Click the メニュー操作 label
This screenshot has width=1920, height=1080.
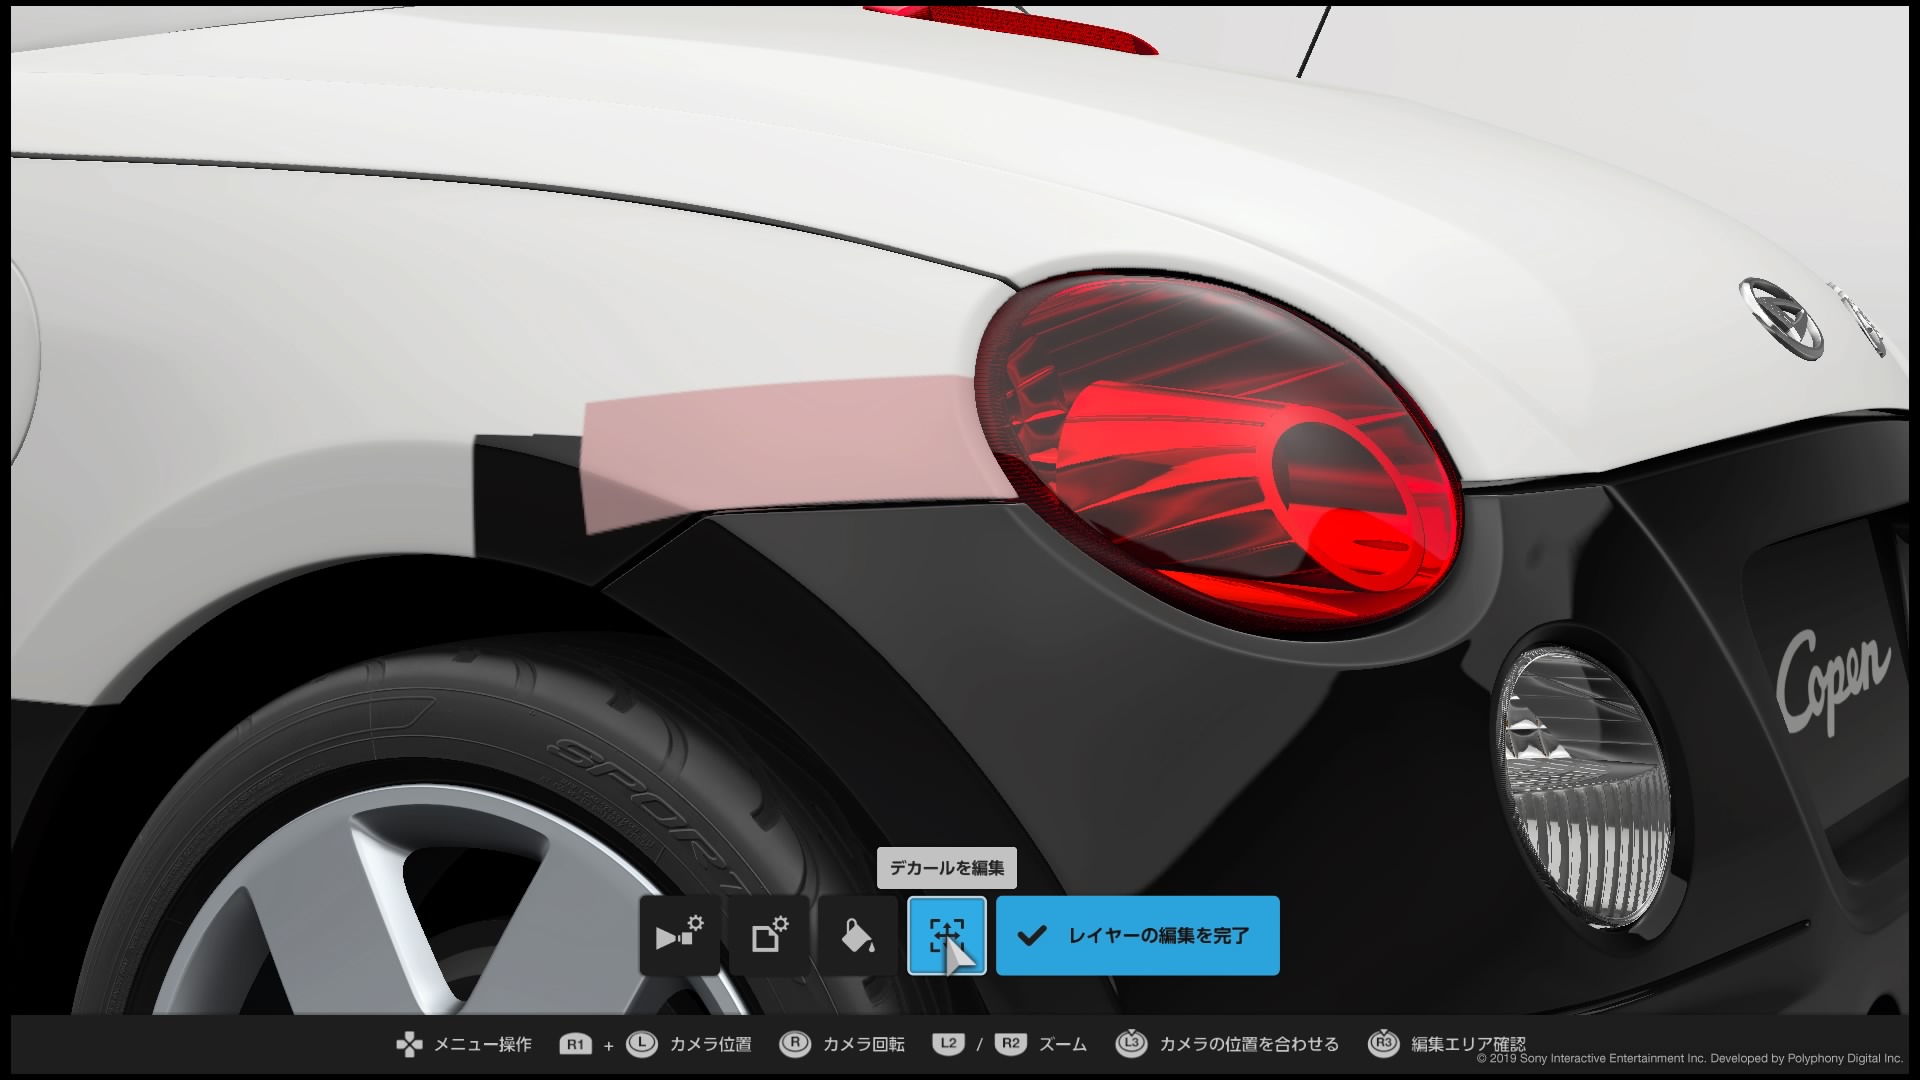[x=482, y=1045]
